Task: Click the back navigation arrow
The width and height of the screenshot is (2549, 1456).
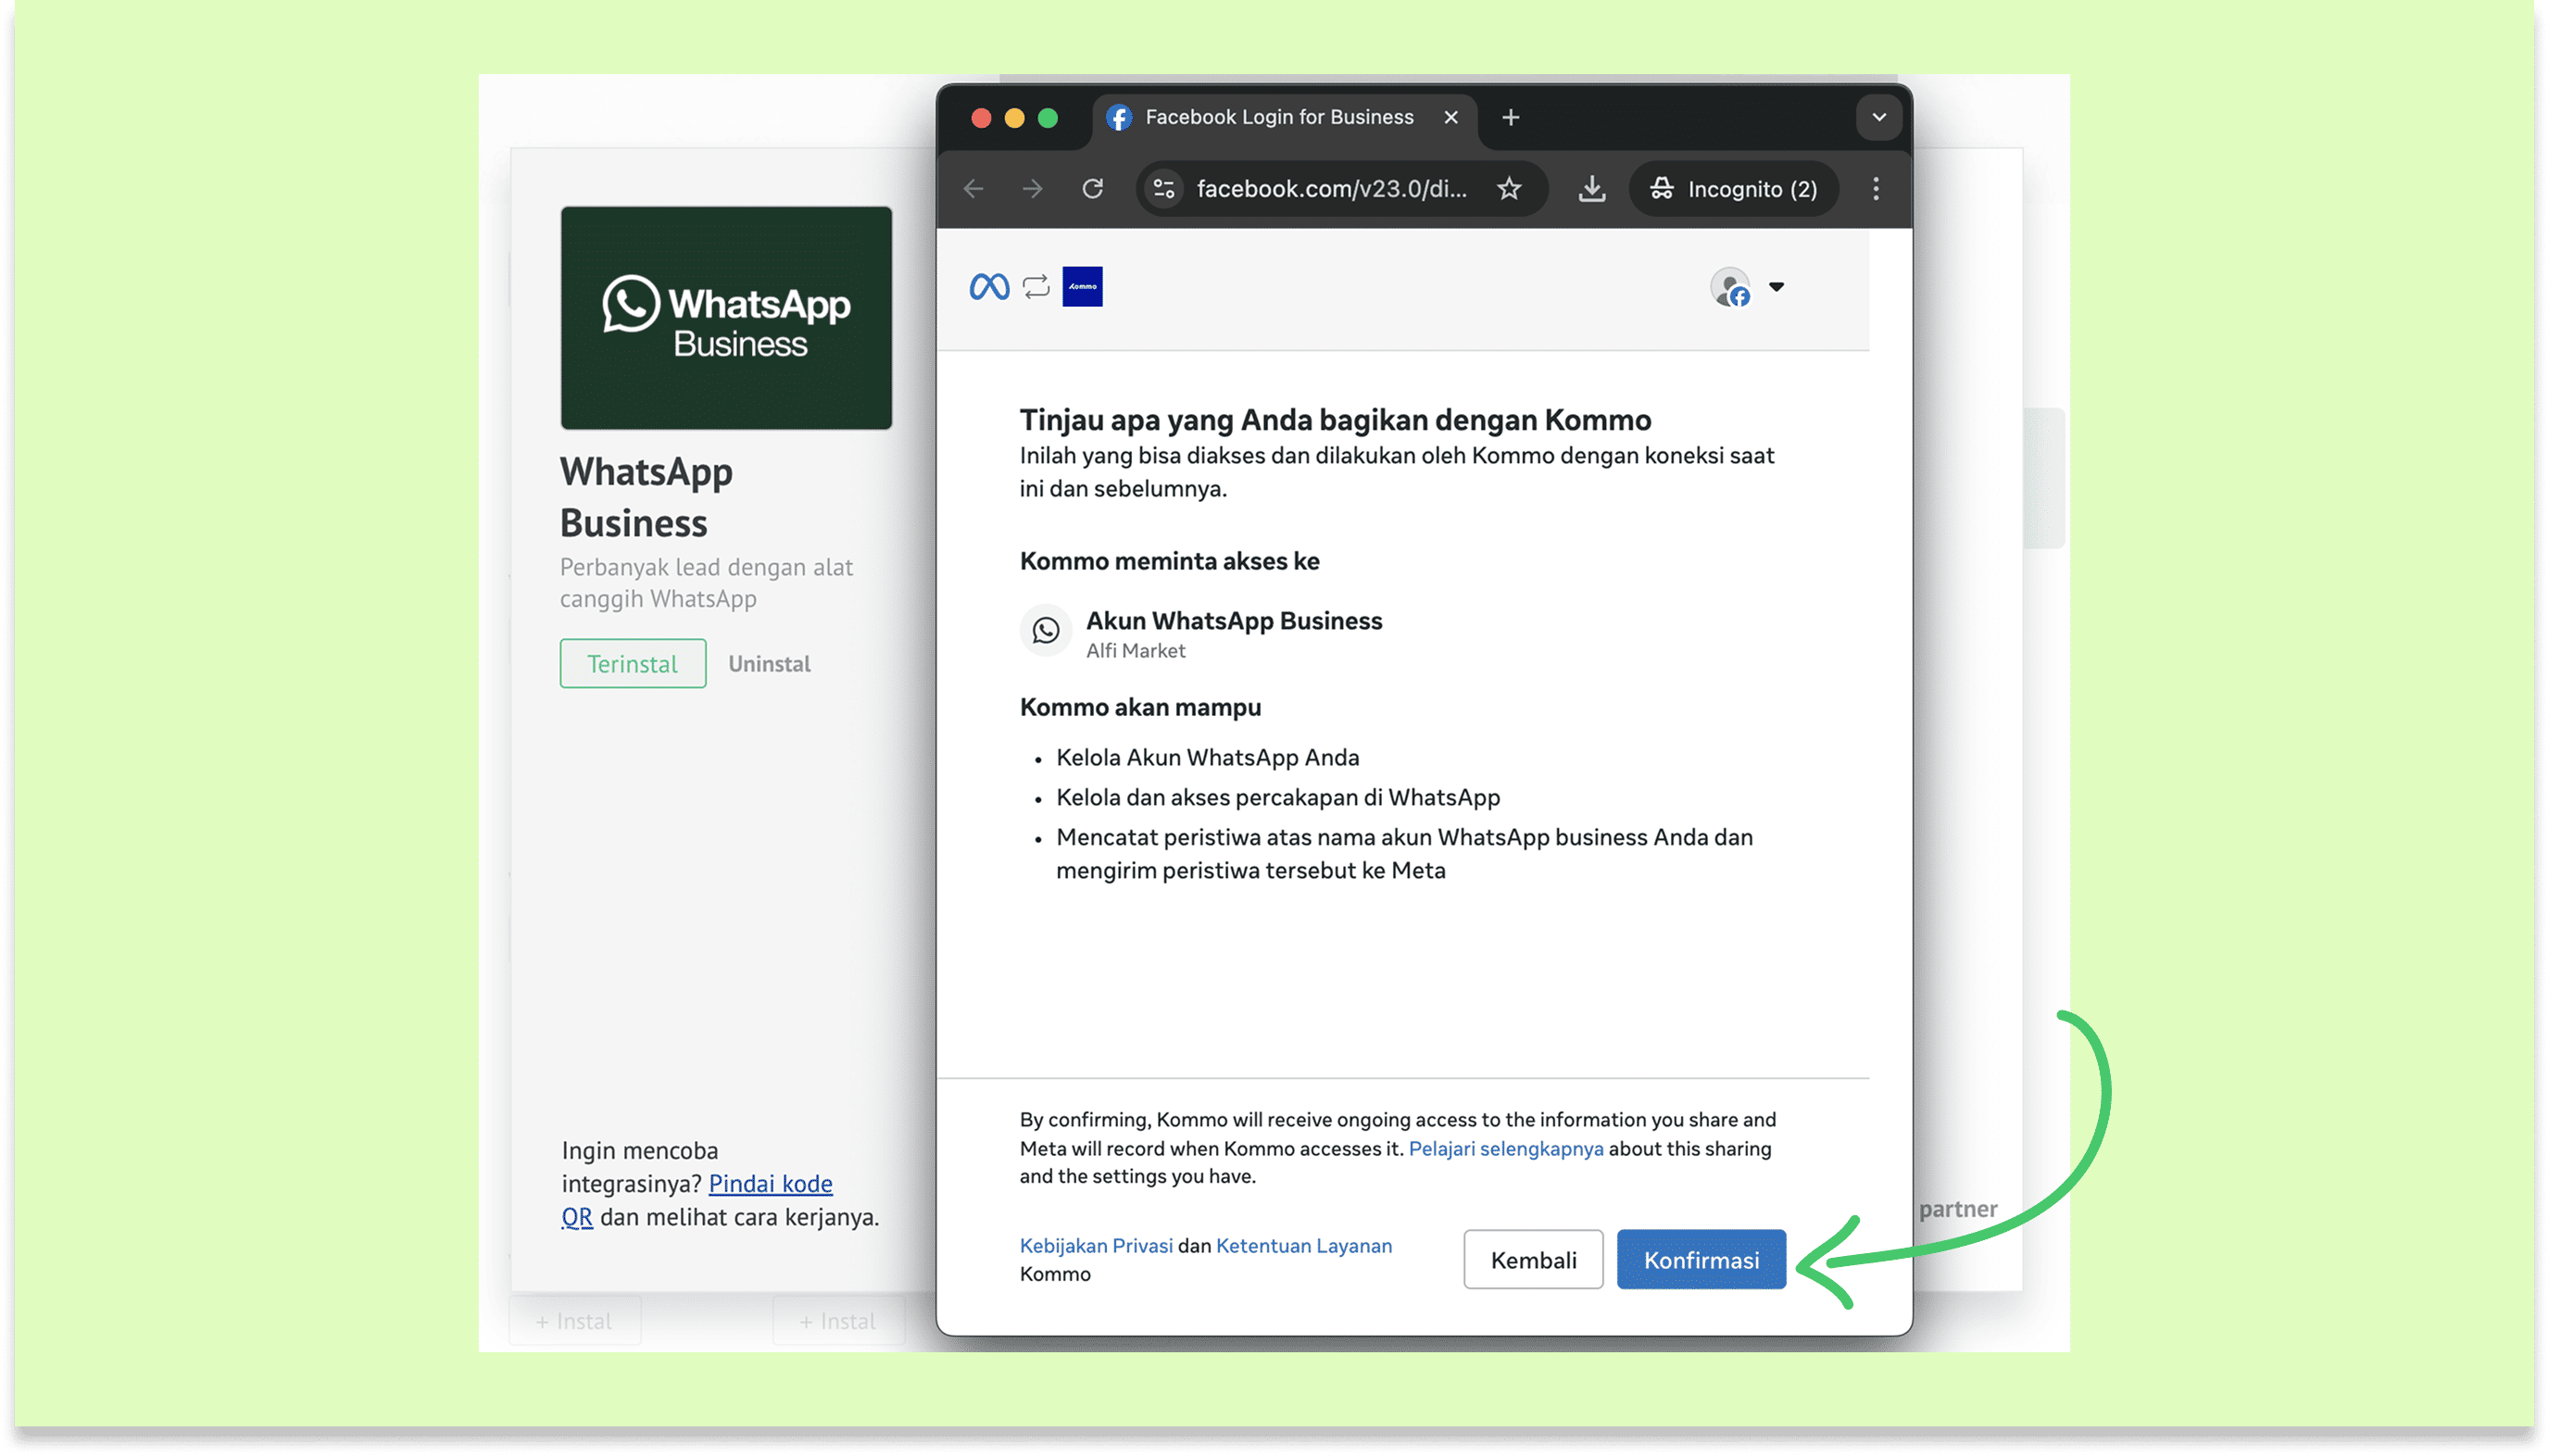Action: point(973,189)
